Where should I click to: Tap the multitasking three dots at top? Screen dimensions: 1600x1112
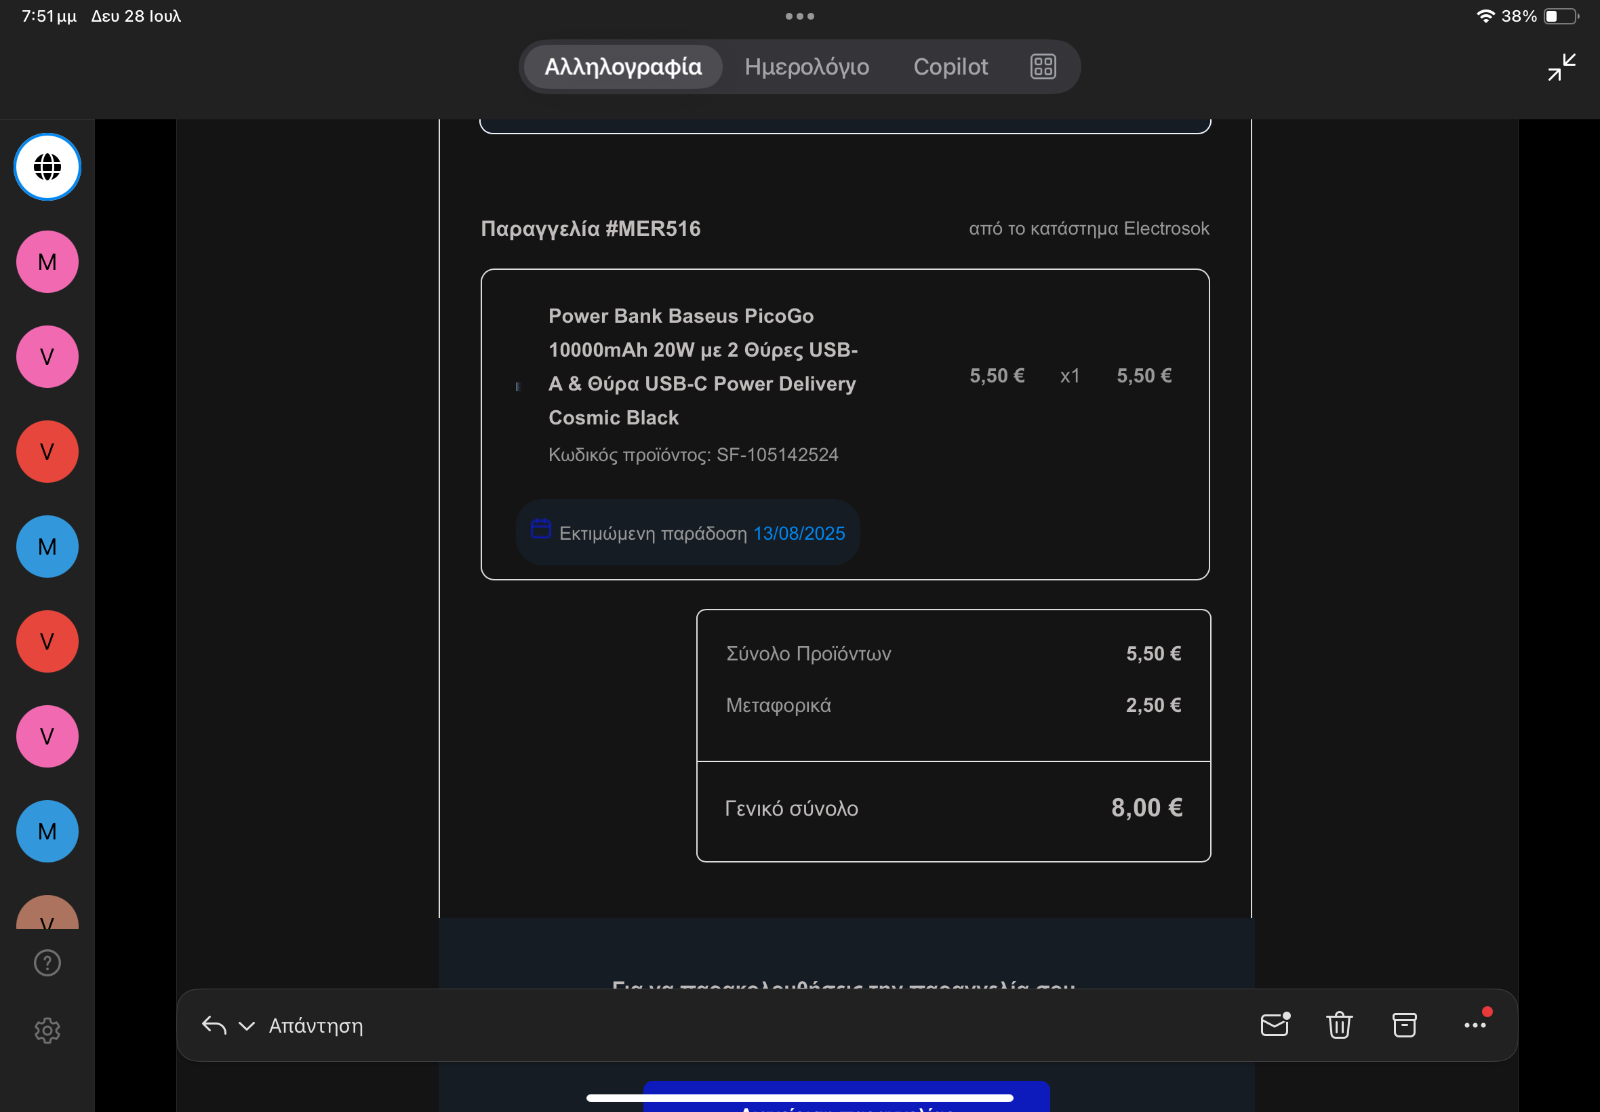click(x=800, y=16)
